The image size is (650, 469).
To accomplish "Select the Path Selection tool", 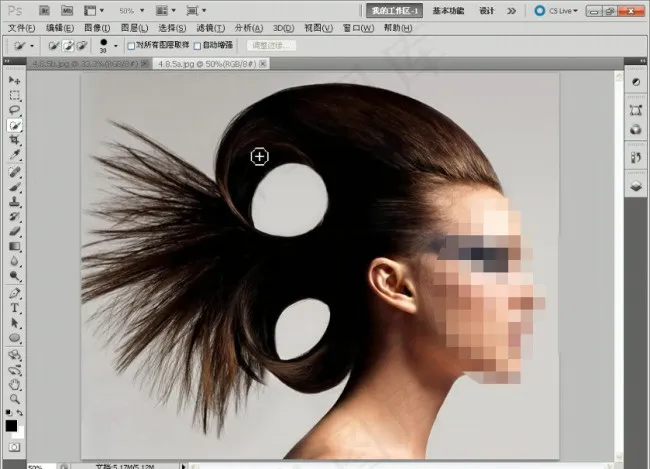I will point(15,323).
